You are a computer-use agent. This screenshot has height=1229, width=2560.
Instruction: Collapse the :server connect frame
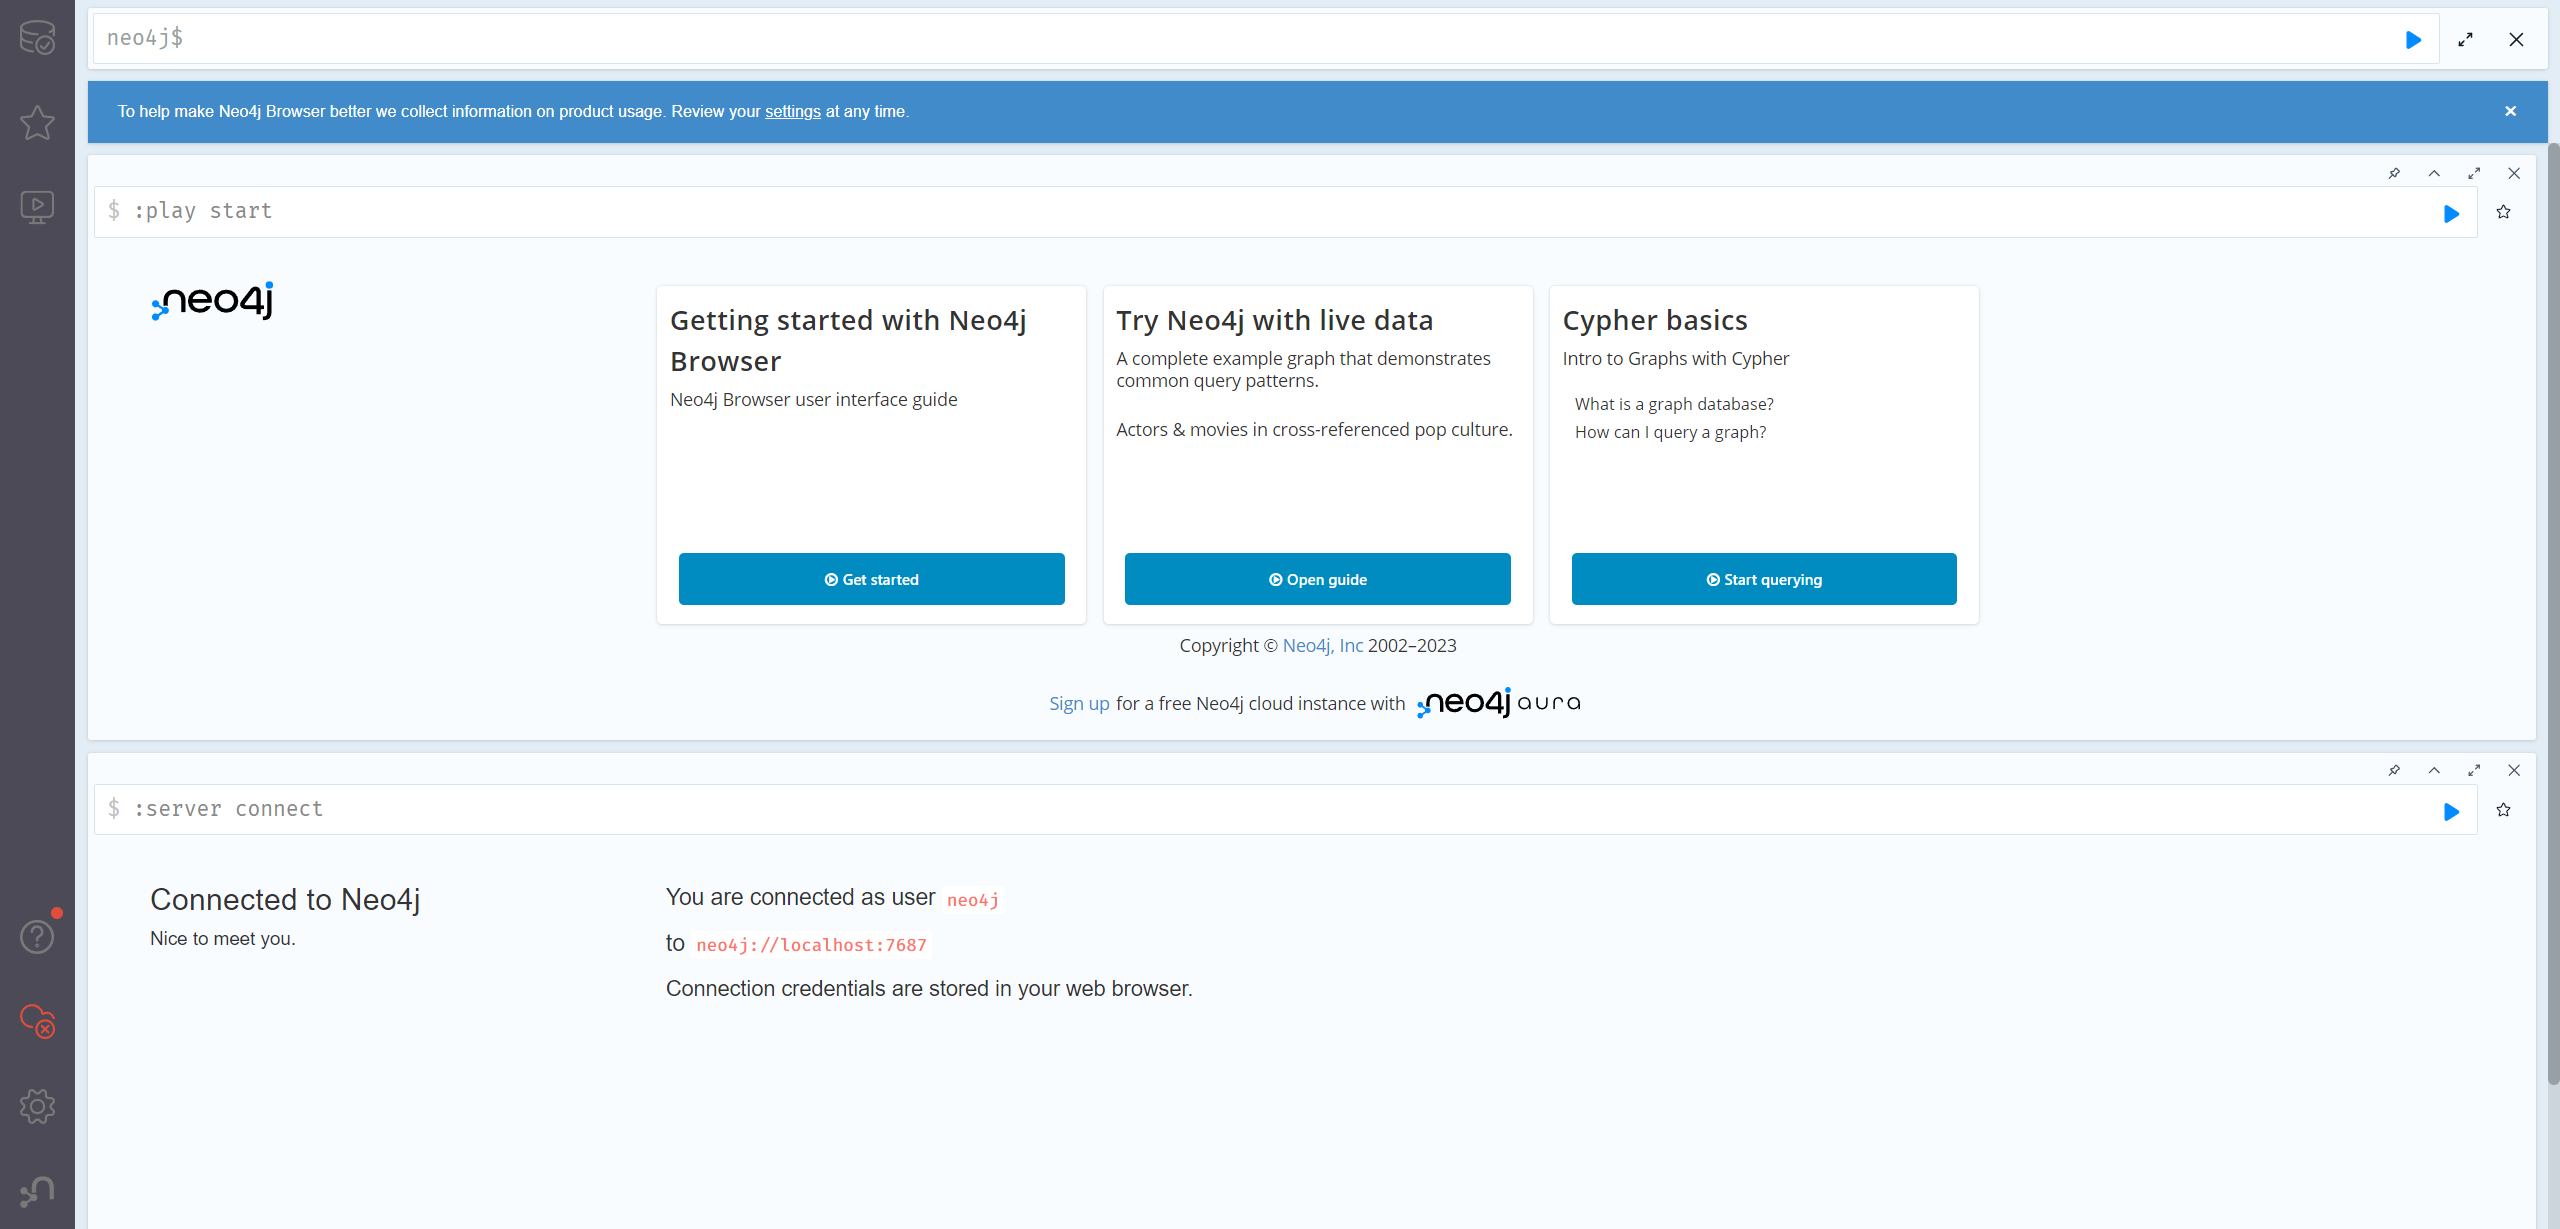pos(2434,770)
